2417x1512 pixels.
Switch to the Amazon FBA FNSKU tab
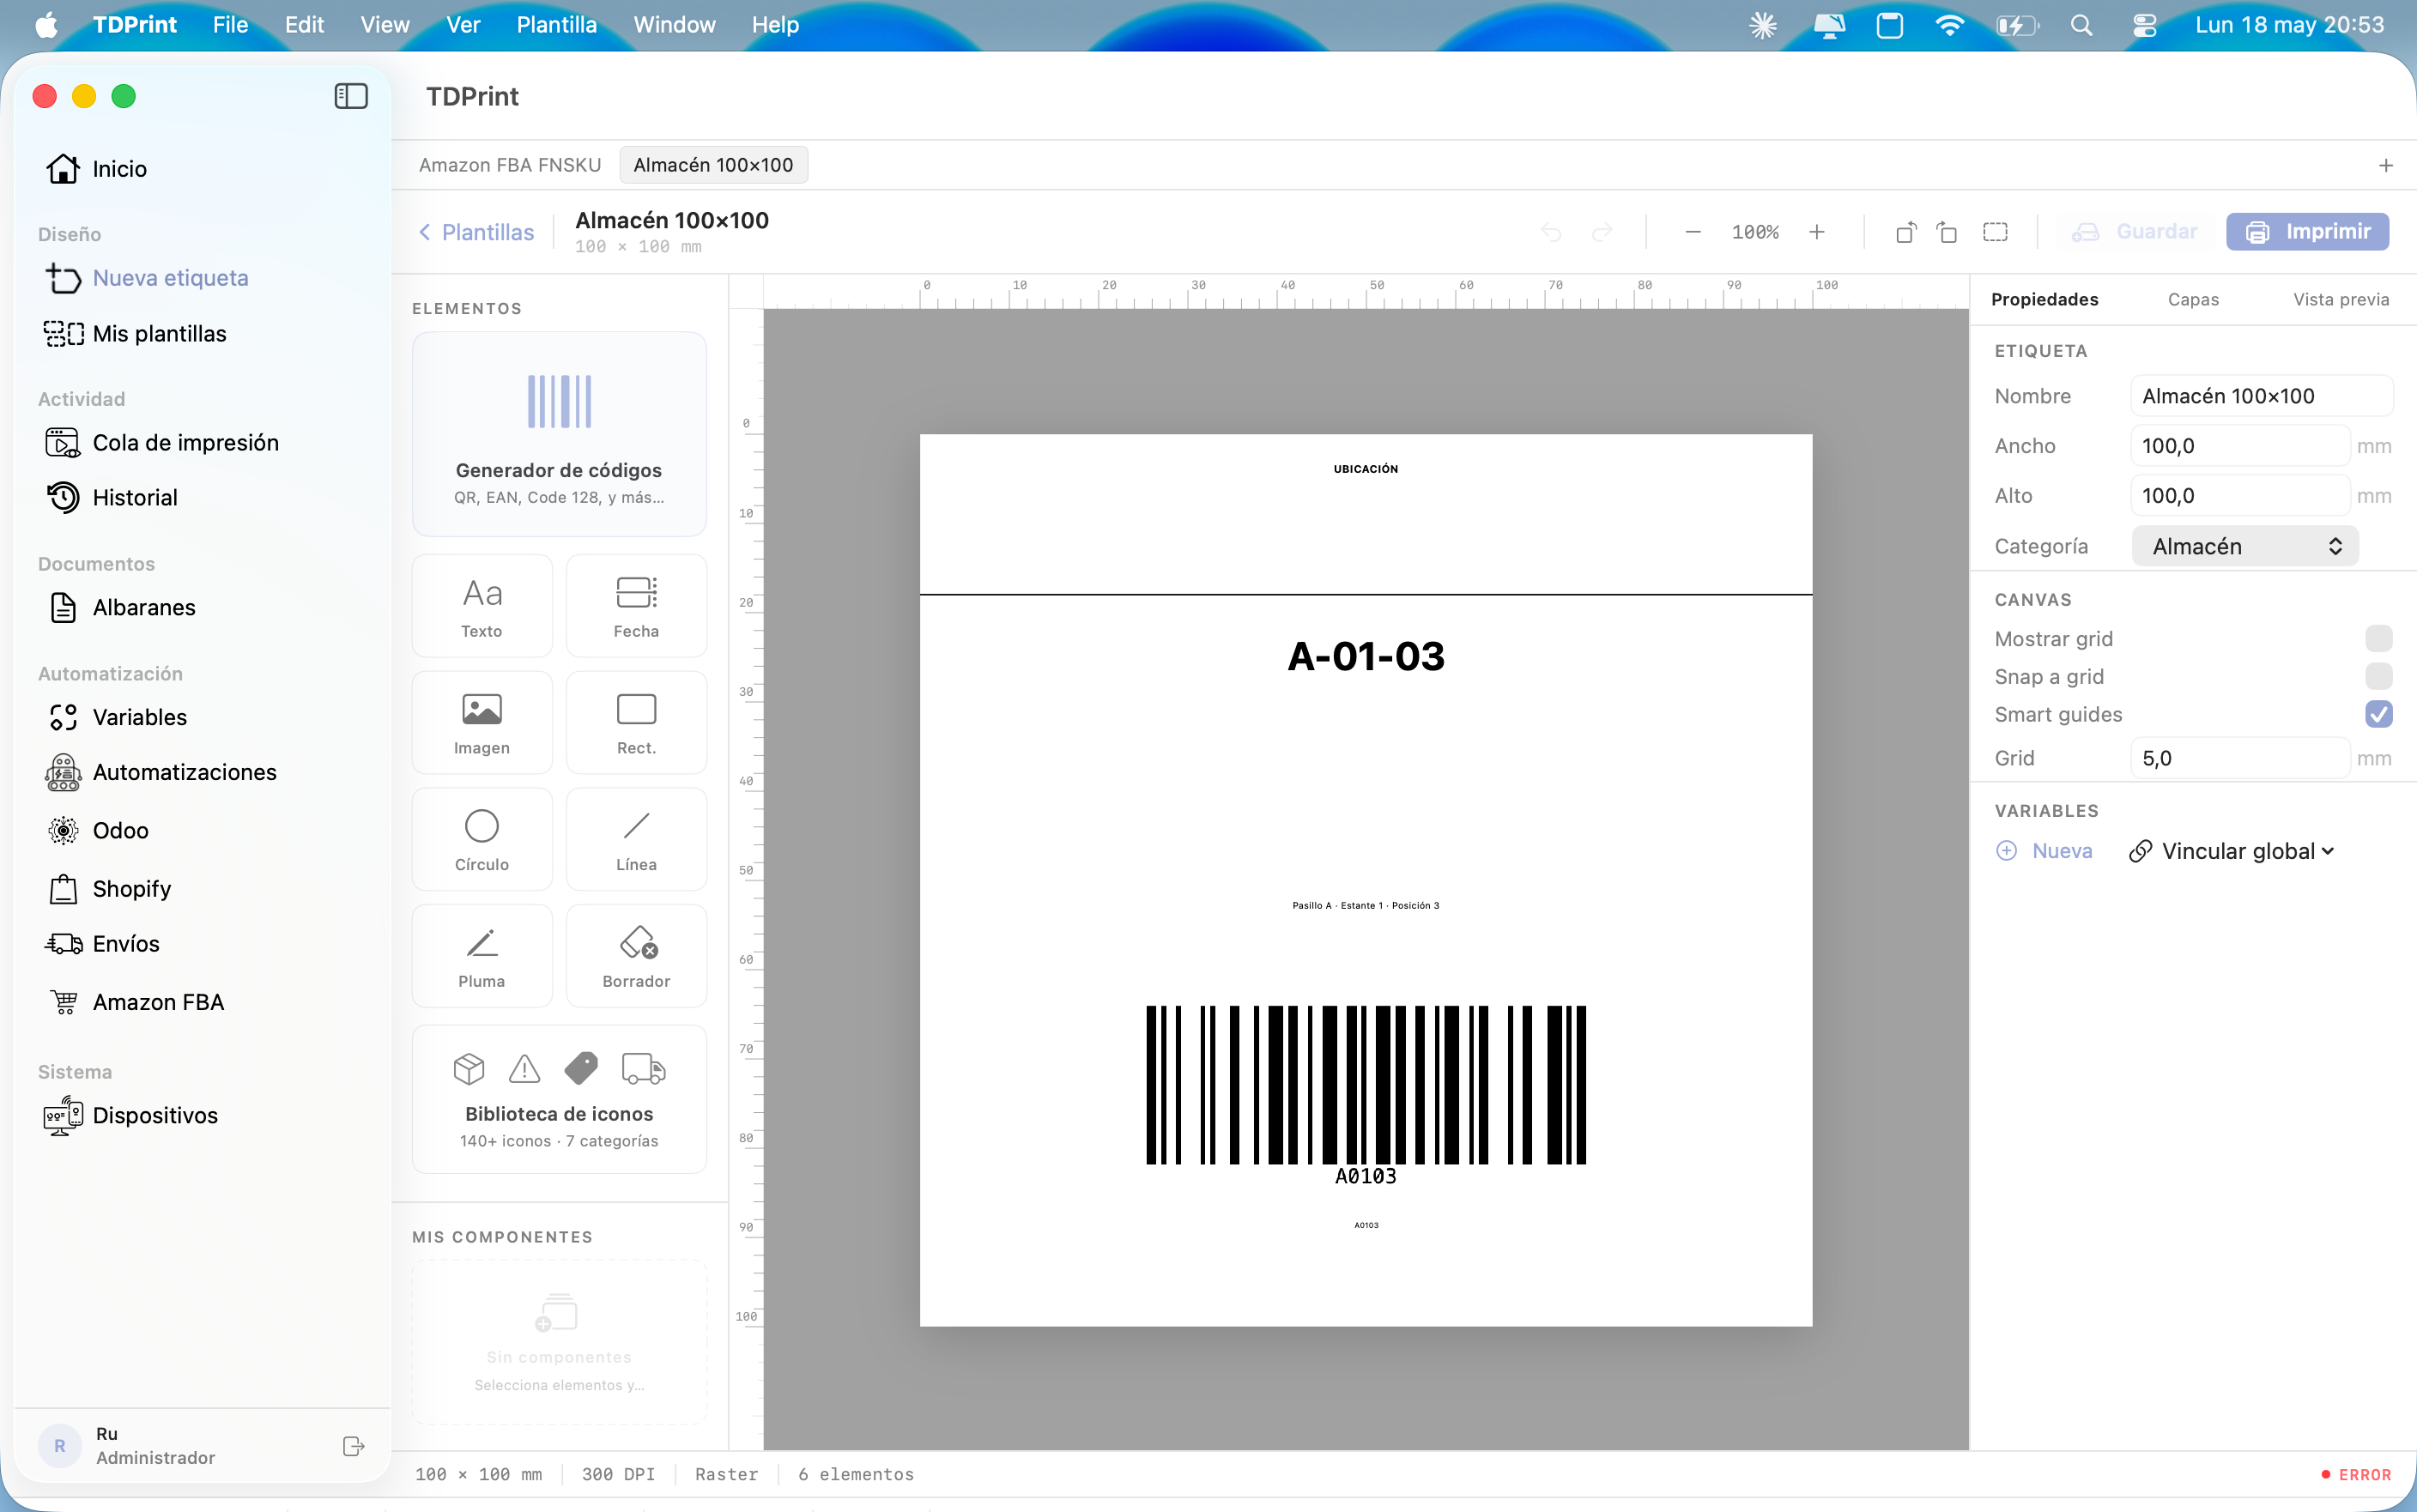(510, 165)
